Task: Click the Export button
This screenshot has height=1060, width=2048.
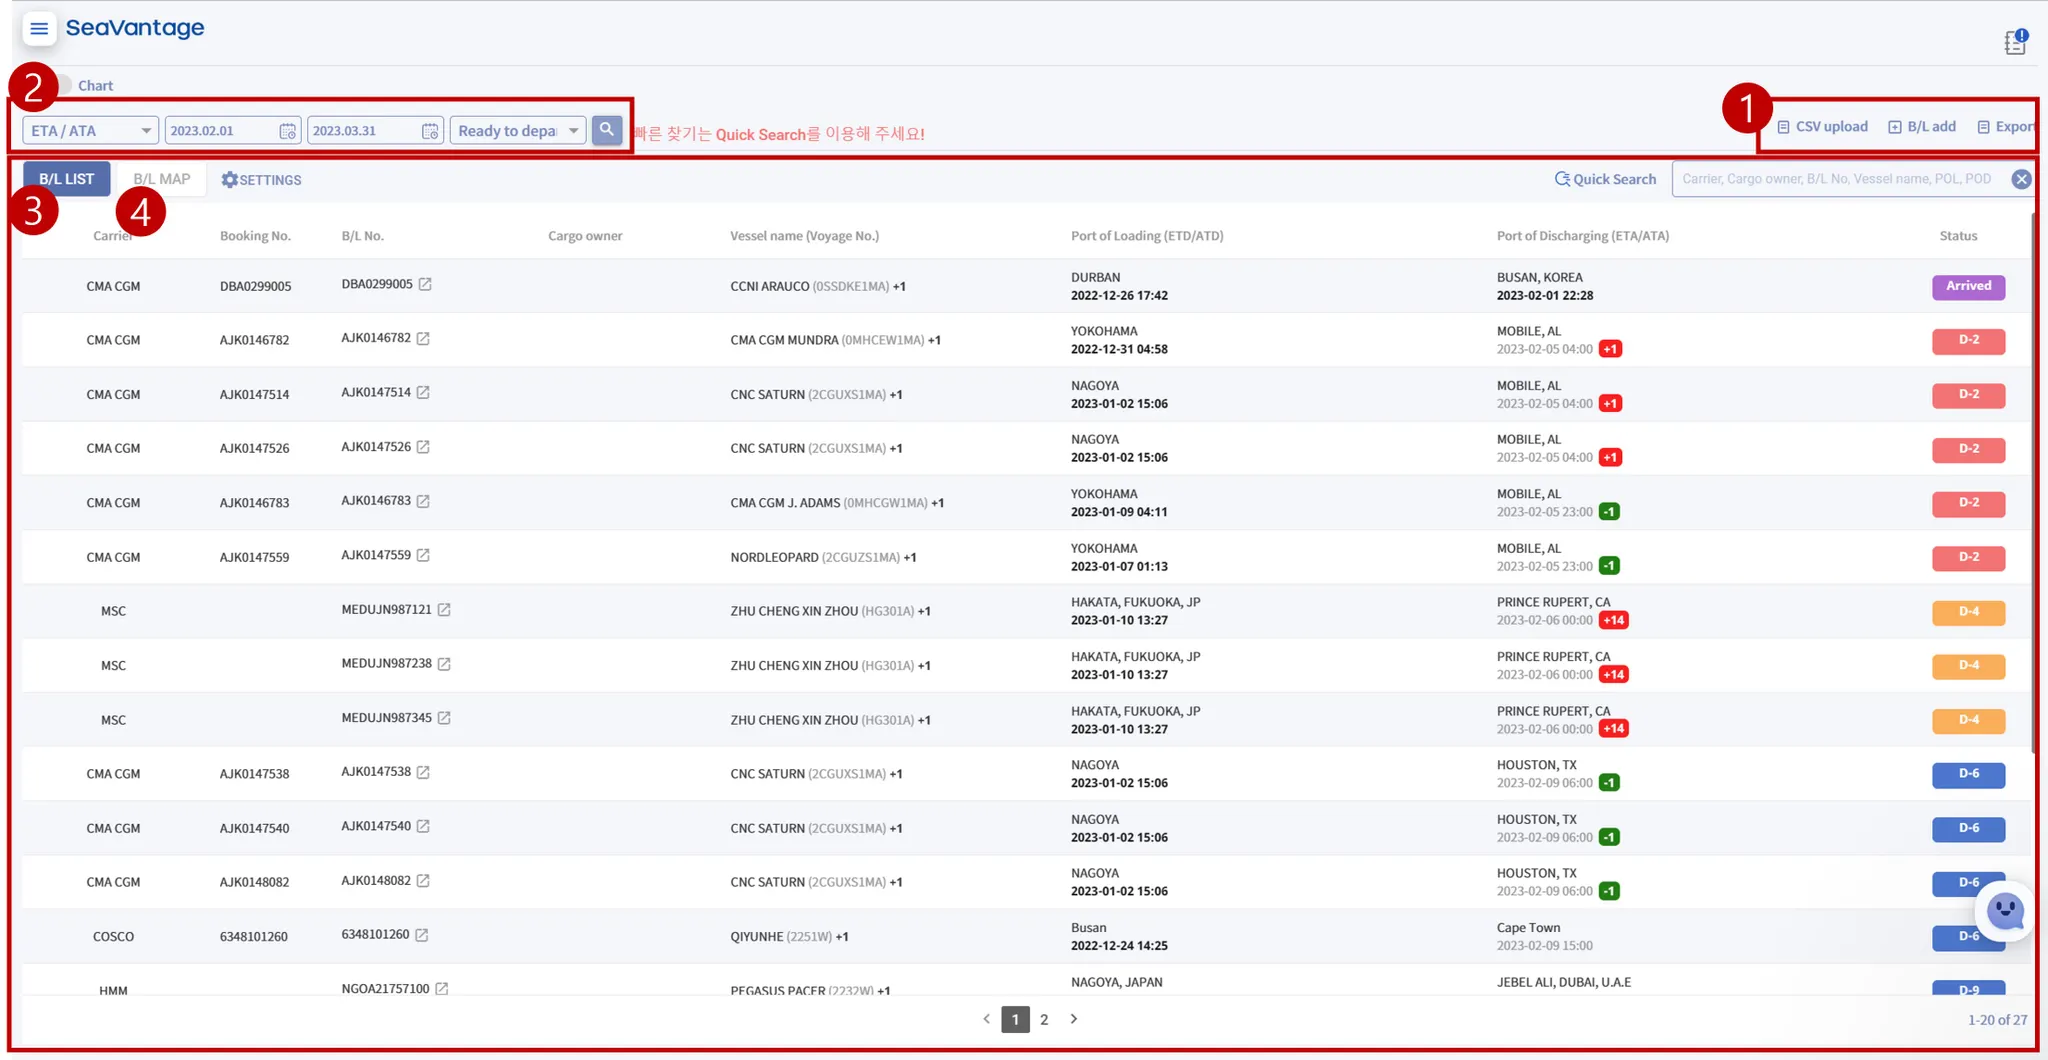Action: [x=2006, y=127]
